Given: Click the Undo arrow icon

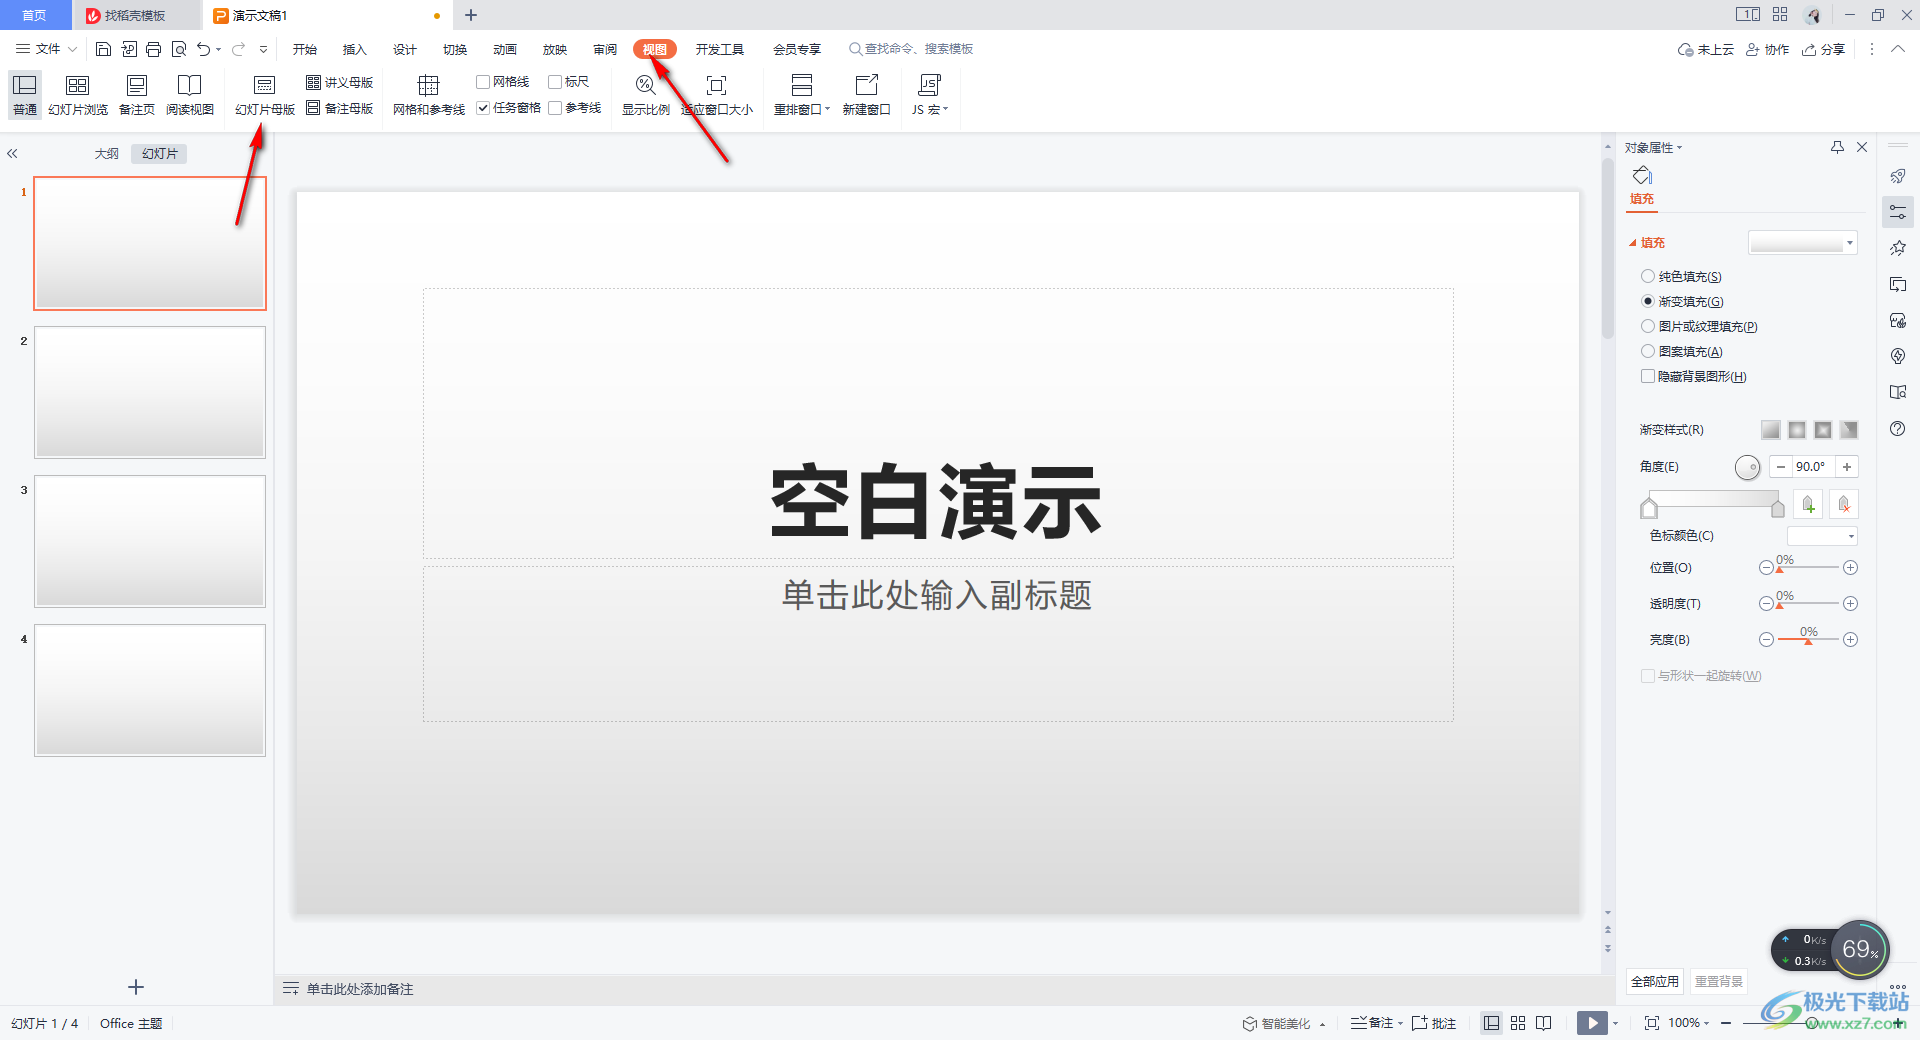Looking at the screenshot, I should [204, 49].
